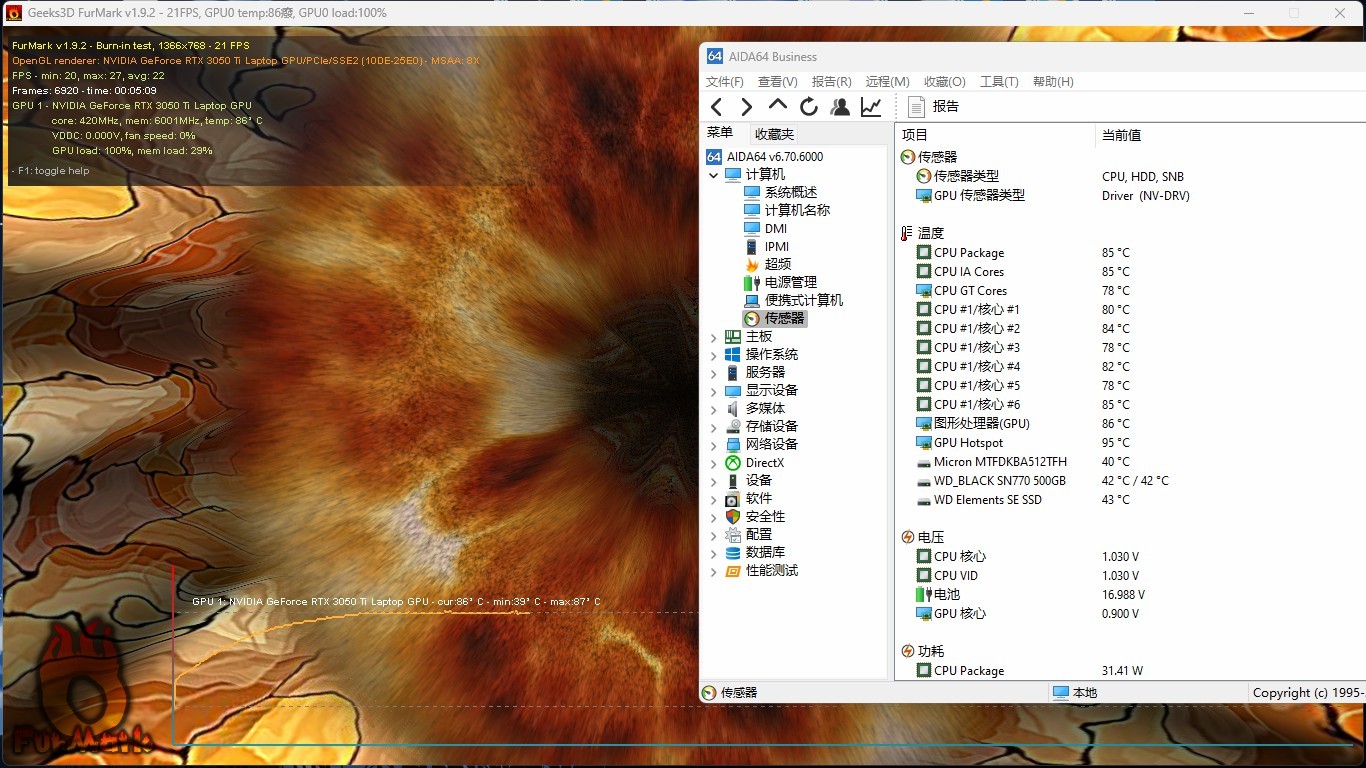Image resolution: width=1366 pixels, height=768 pixels.
Task: Select AIDA64 v6.70.6000 root node
Action: coord(765,157)
